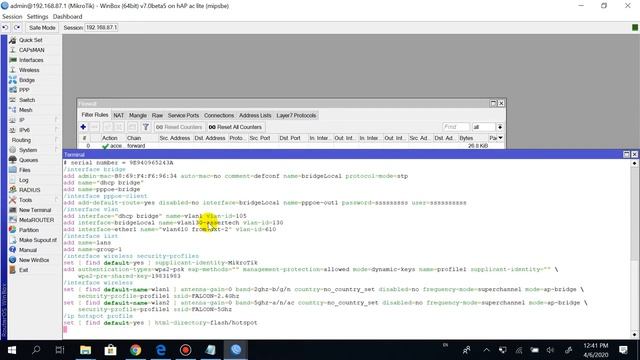Viewport: 640px width, 360px height.
Task: Open Wireless sidebar entry
Action: (x=29, y=70)
